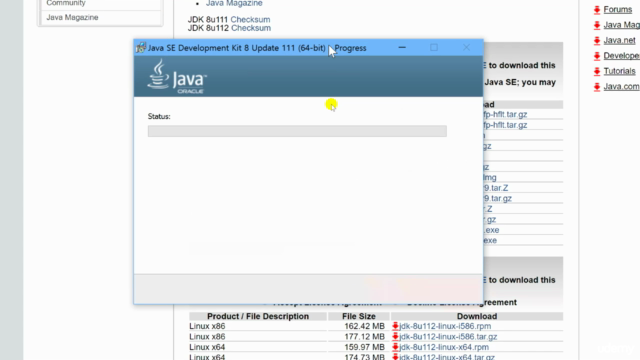The image size is (640, 360).
Task: Click the 162.42 MB file size cell
Action: (364, 326)
